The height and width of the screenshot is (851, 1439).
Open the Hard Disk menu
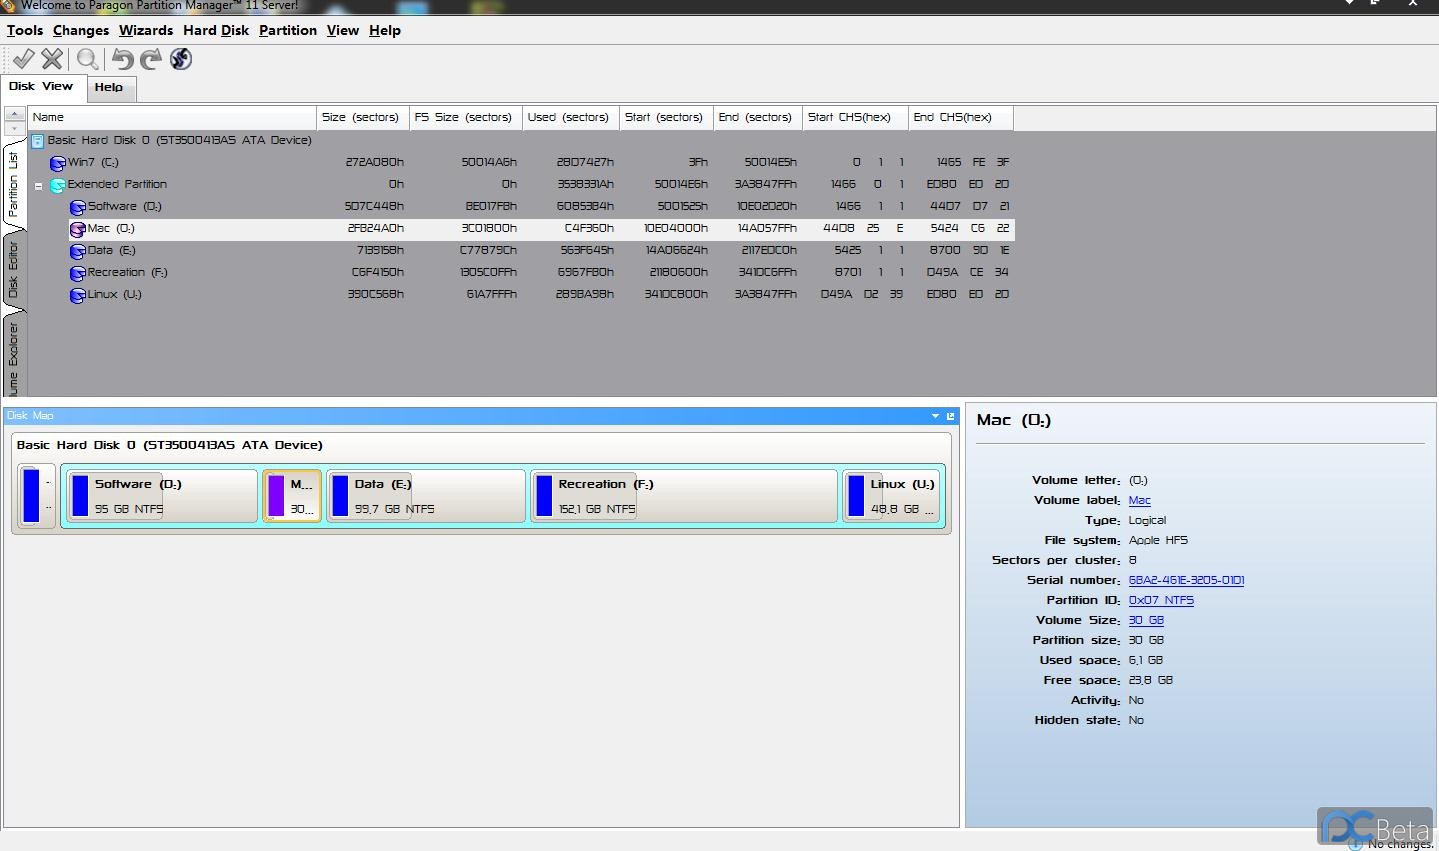(216, 30)
